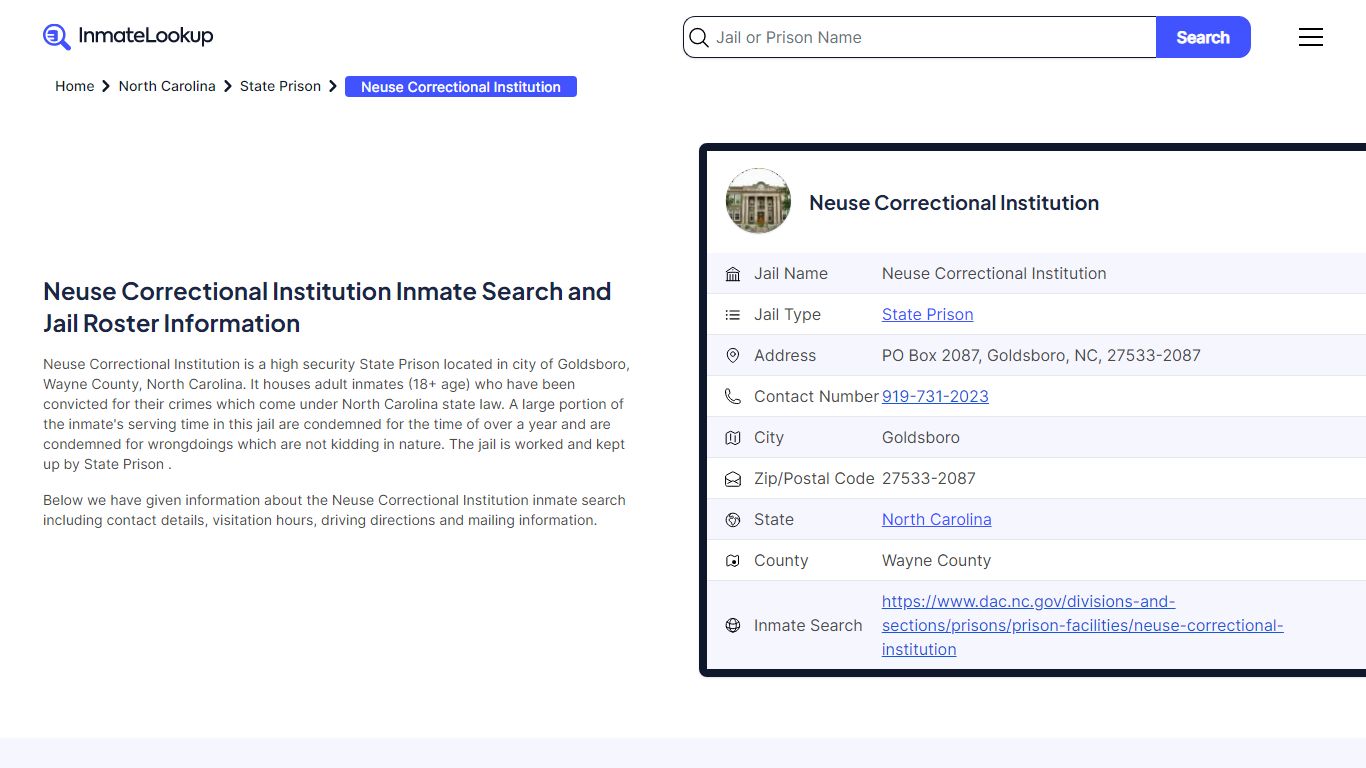Click the Inmate Search label
The height and width of the screenshot is (768, 1366).
tap(808, 625)
